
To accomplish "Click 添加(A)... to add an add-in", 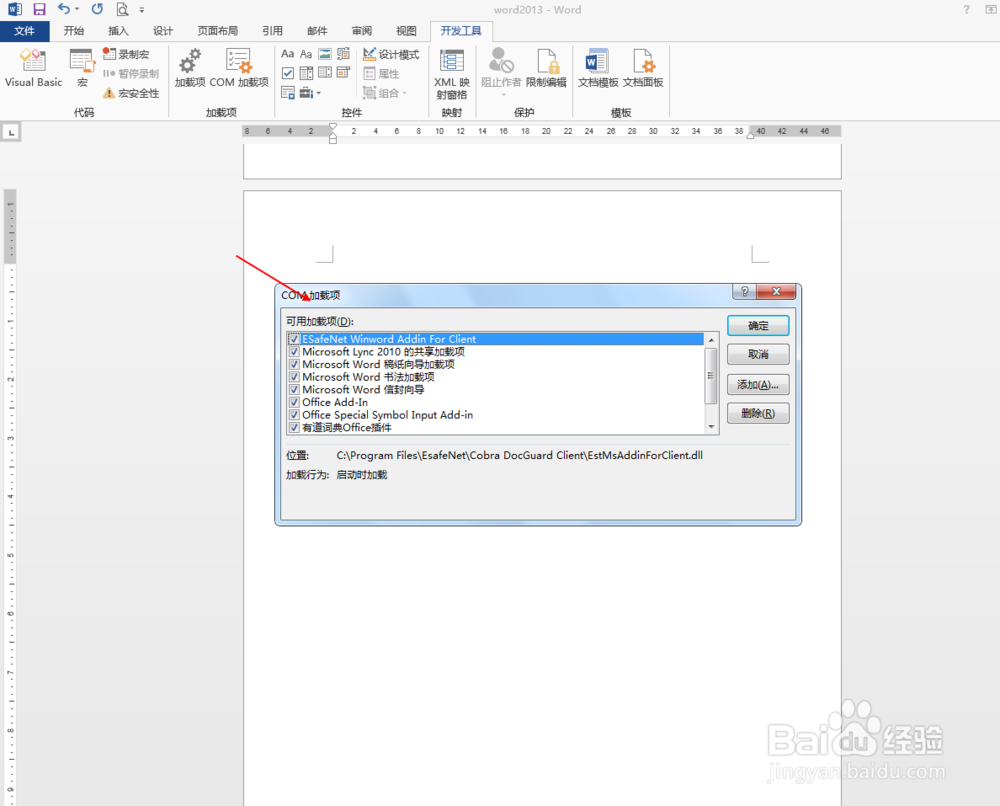I will [x=758, y=385].
